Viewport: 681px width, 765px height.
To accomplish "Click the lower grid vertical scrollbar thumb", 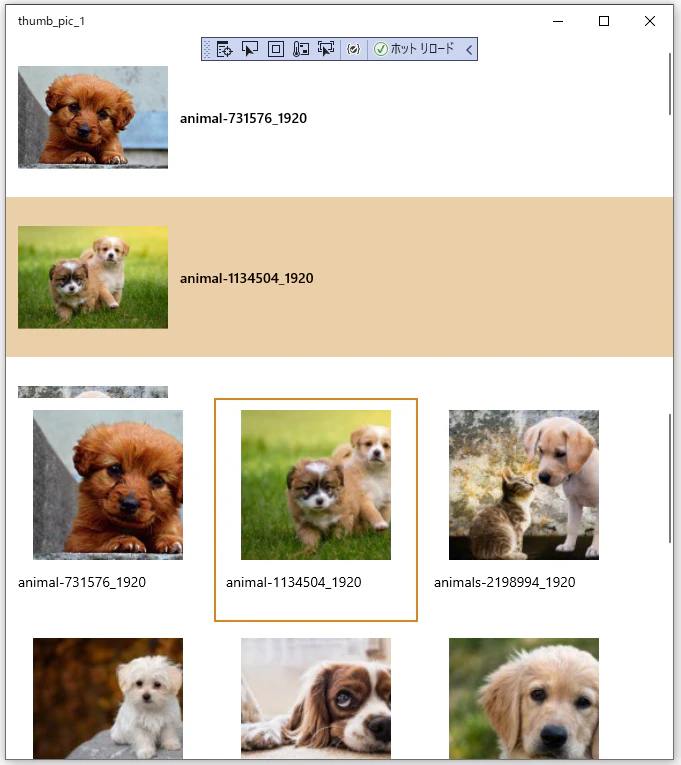I will 670,478.
